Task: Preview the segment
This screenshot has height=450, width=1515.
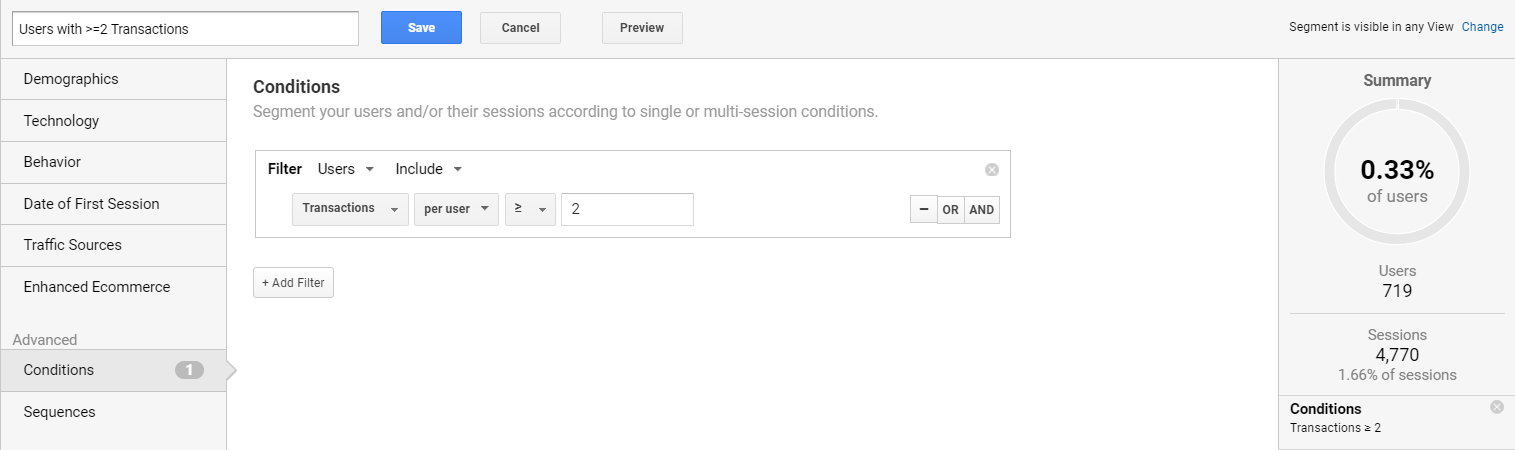Action: point(642,28)
